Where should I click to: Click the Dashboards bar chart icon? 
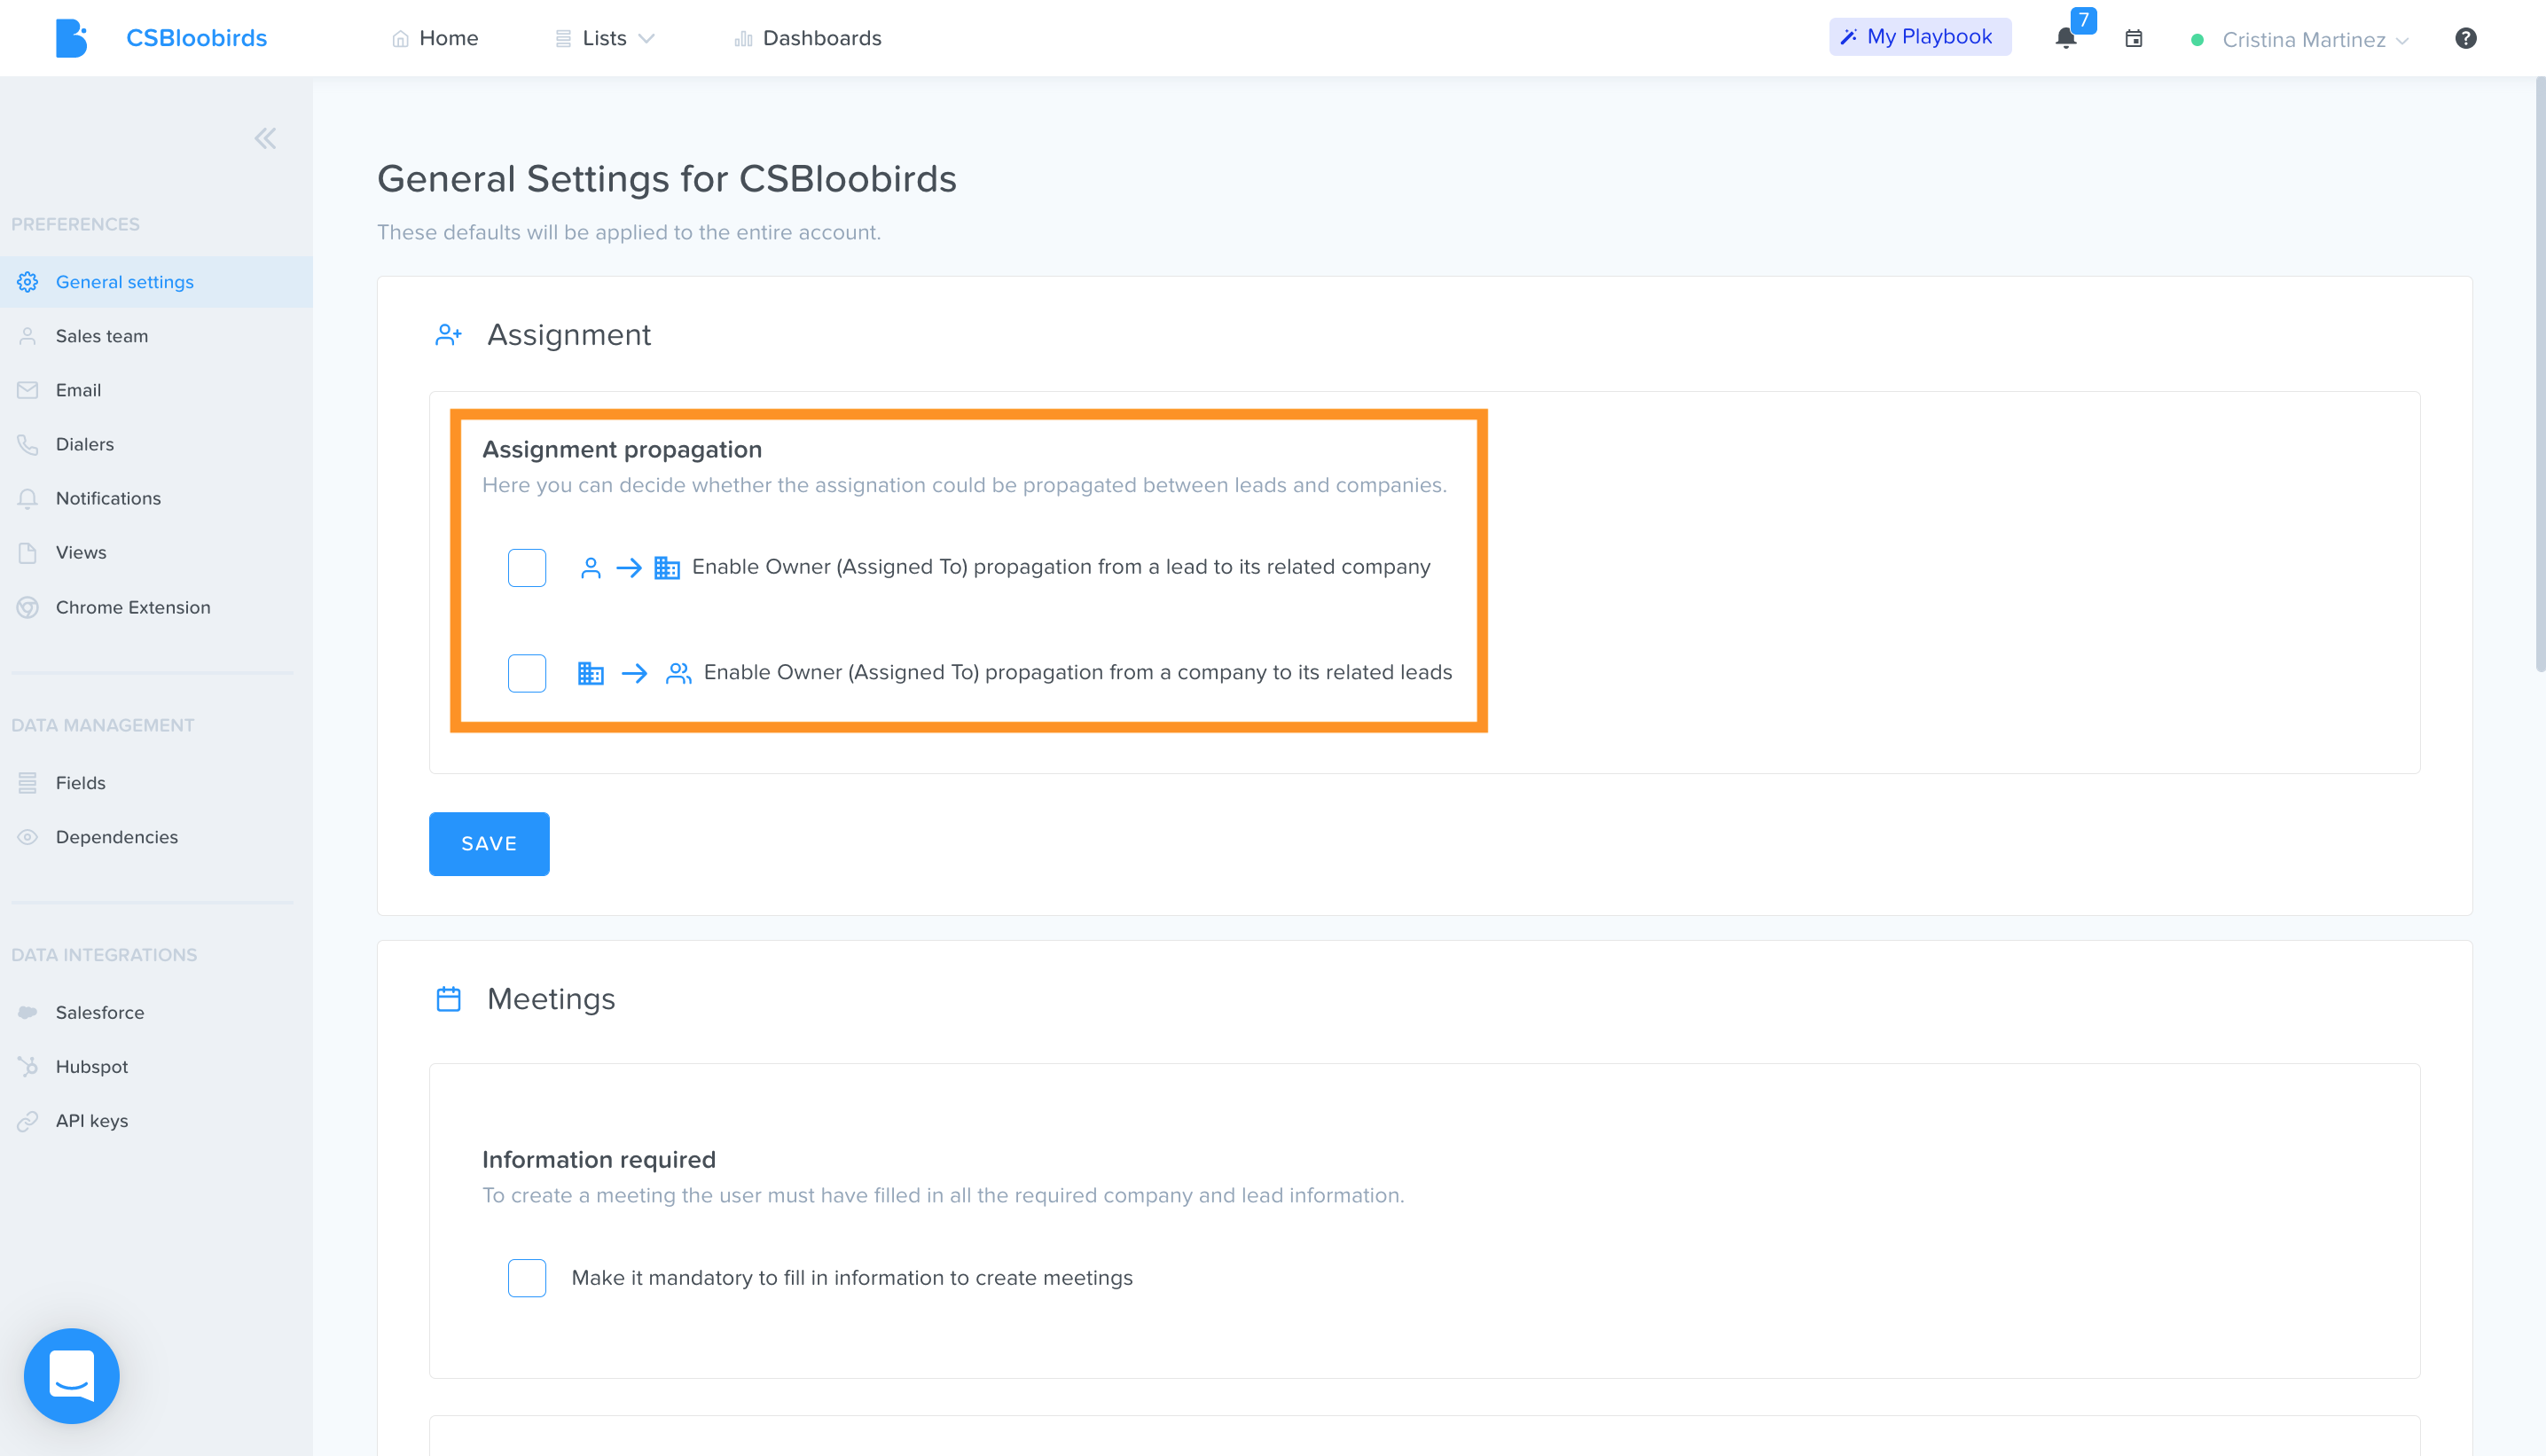(743, 39)
